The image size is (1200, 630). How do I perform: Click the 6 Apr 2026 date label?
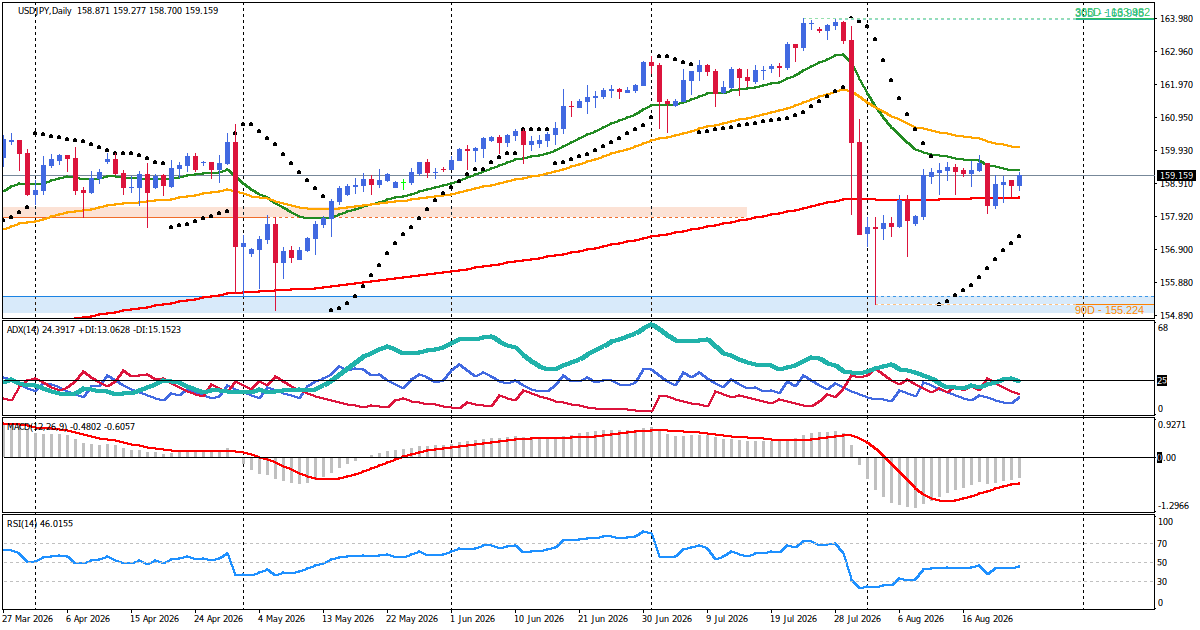[89, 619]
